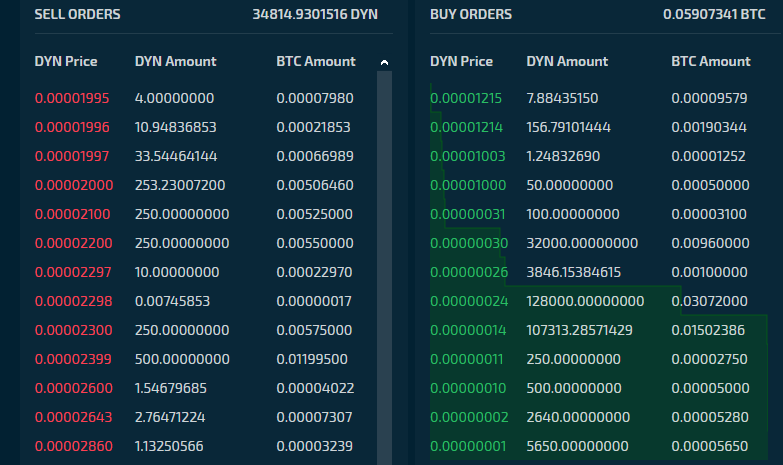Select buy price 0.00000026
783x465 pixels.
(x=469, y=272)
